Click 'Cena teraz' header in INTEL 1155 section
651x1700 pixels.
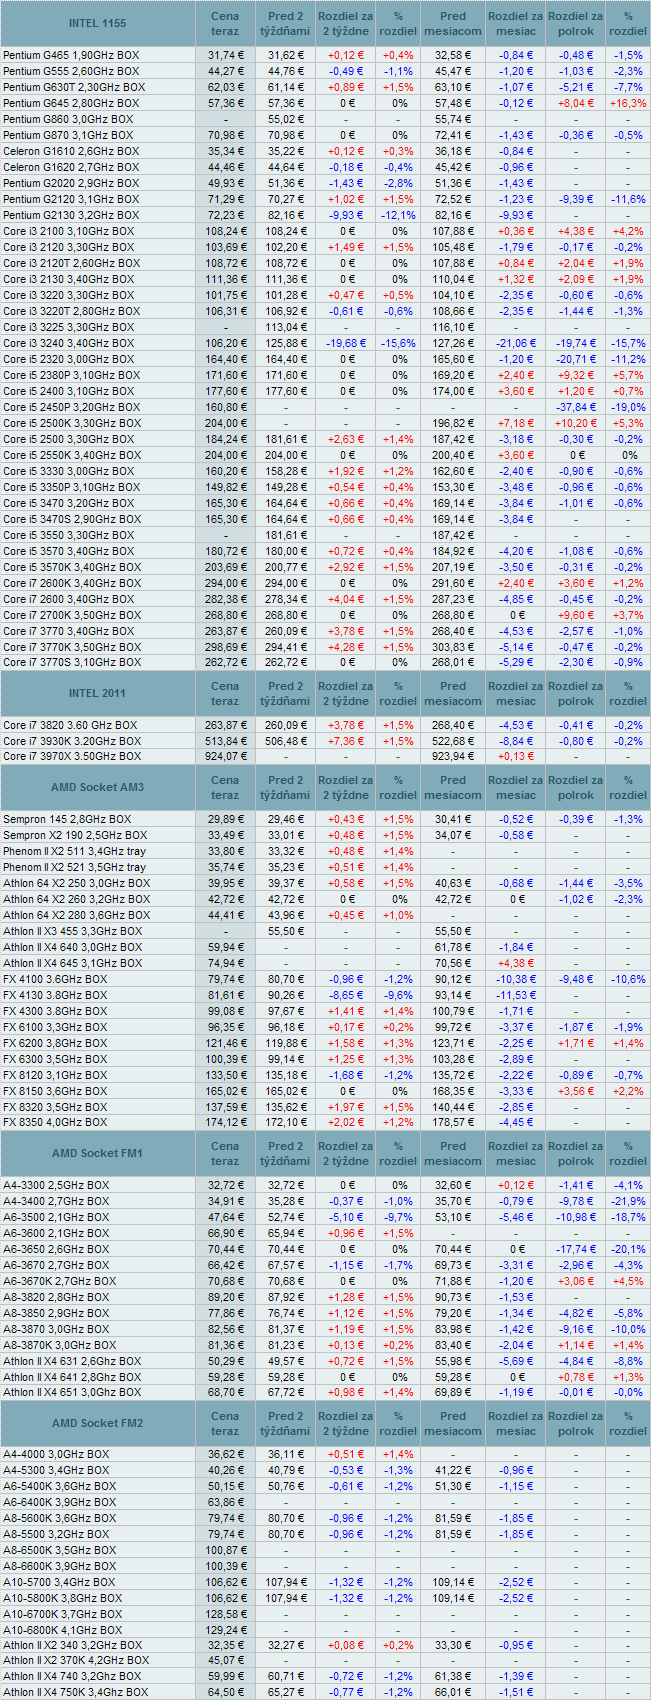coord(225,23)
